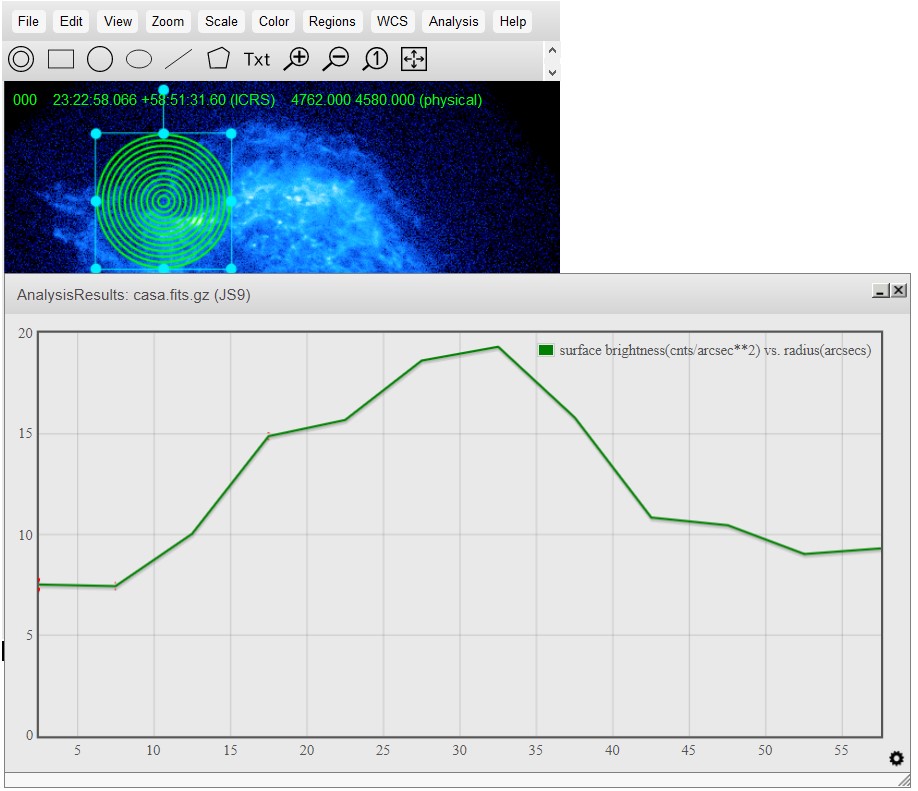Open the File menu
918x791 pixels.
29,21
